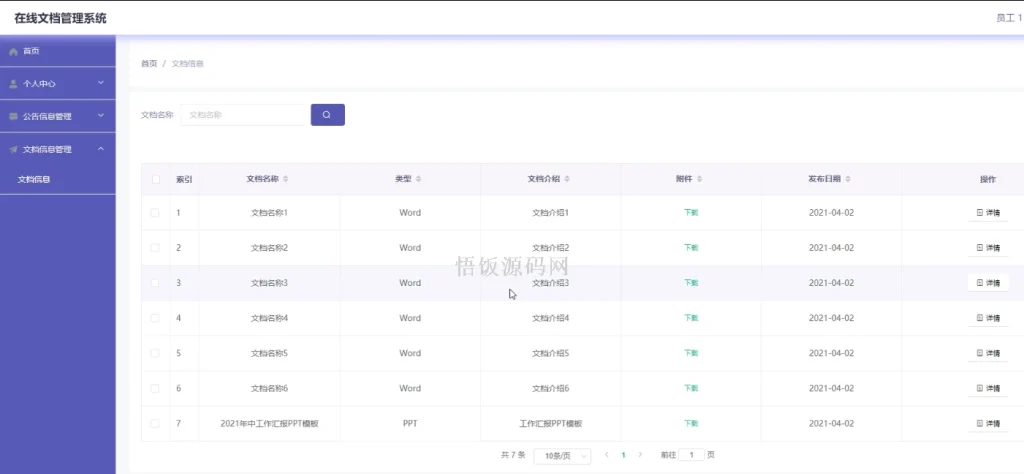Open the 10条/页 page size dropdown
Image resolution: width=1024 pixels, height=474 pixels.
(562, 456)
